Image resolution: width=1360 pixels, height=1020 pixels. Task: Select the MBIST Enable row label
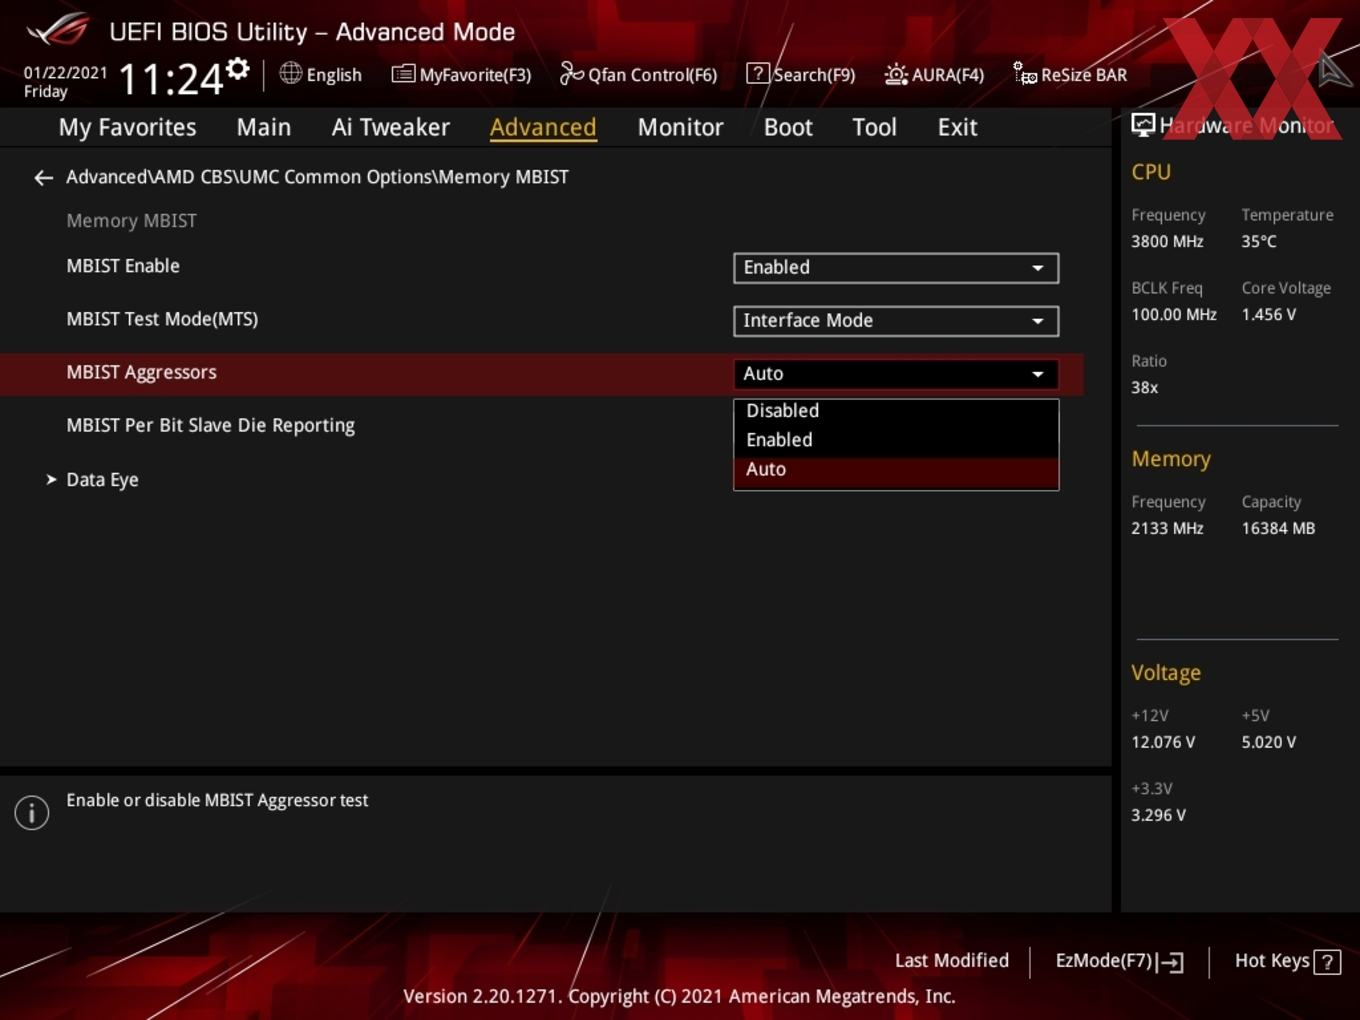123,266
